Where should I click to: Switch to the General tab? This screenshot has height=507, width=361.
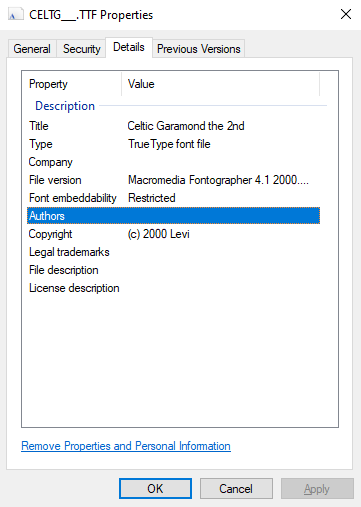(x=32, y=49)
